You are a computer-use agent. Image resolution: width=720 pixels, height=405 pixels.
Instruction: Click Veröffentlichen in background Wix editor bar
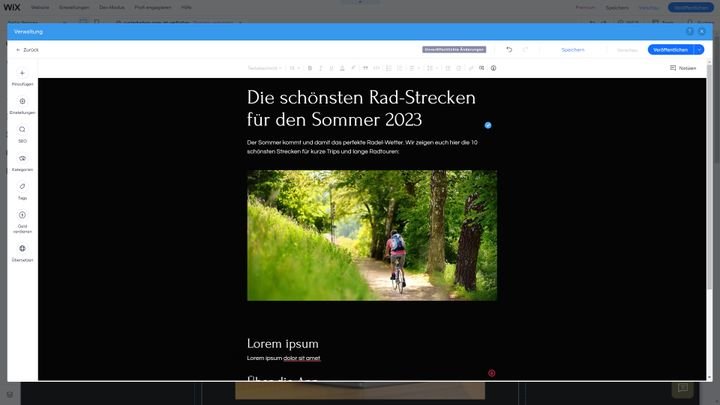point(691,7)
